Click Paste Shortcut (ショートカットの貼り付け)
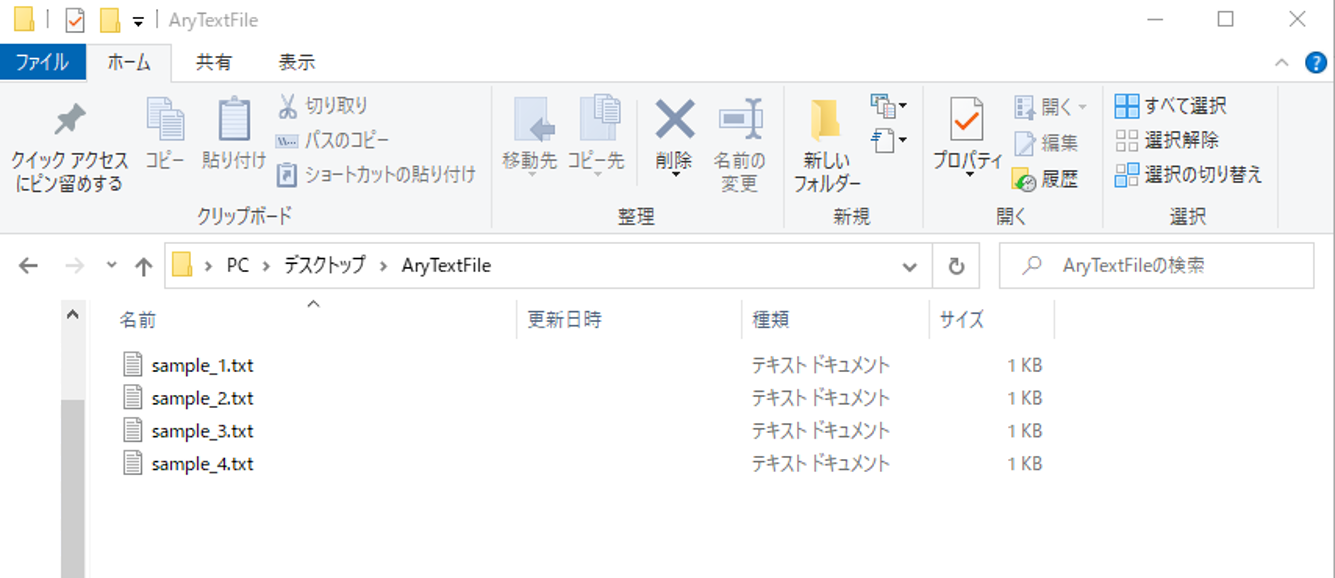The image size is (1335, 578). [376, 175]
